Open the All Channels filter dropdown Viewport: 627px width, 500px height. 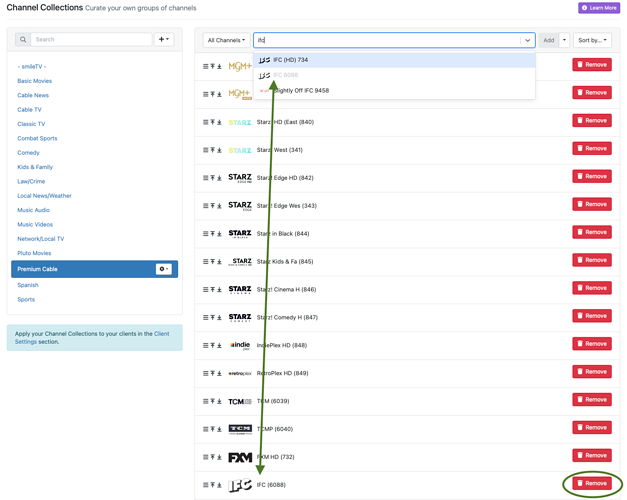(226, 40)
